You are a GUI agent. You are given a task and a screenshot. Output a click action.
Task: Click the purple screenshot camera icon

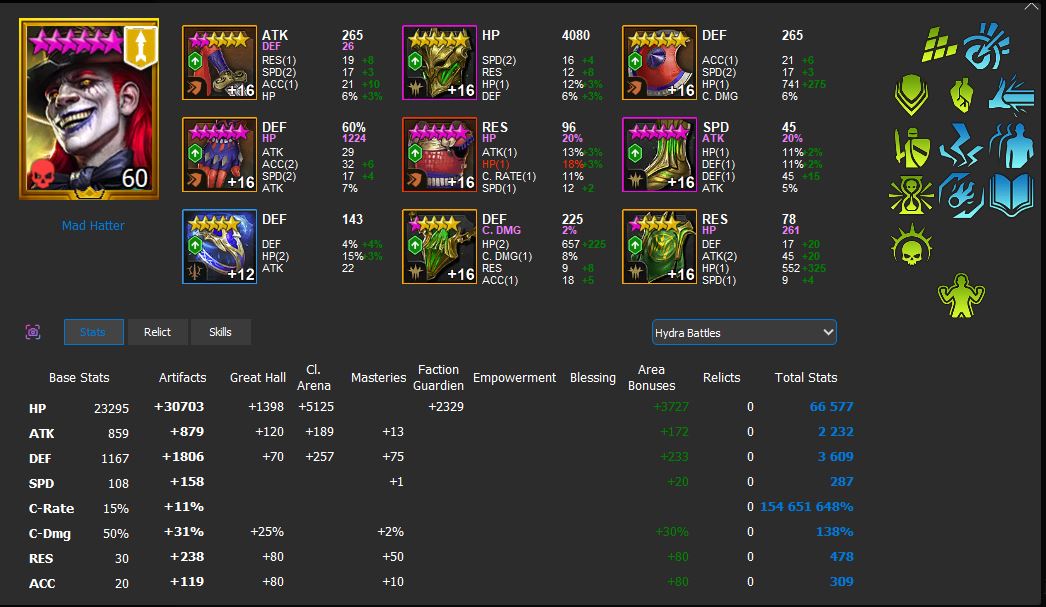(x=33, y=332)
